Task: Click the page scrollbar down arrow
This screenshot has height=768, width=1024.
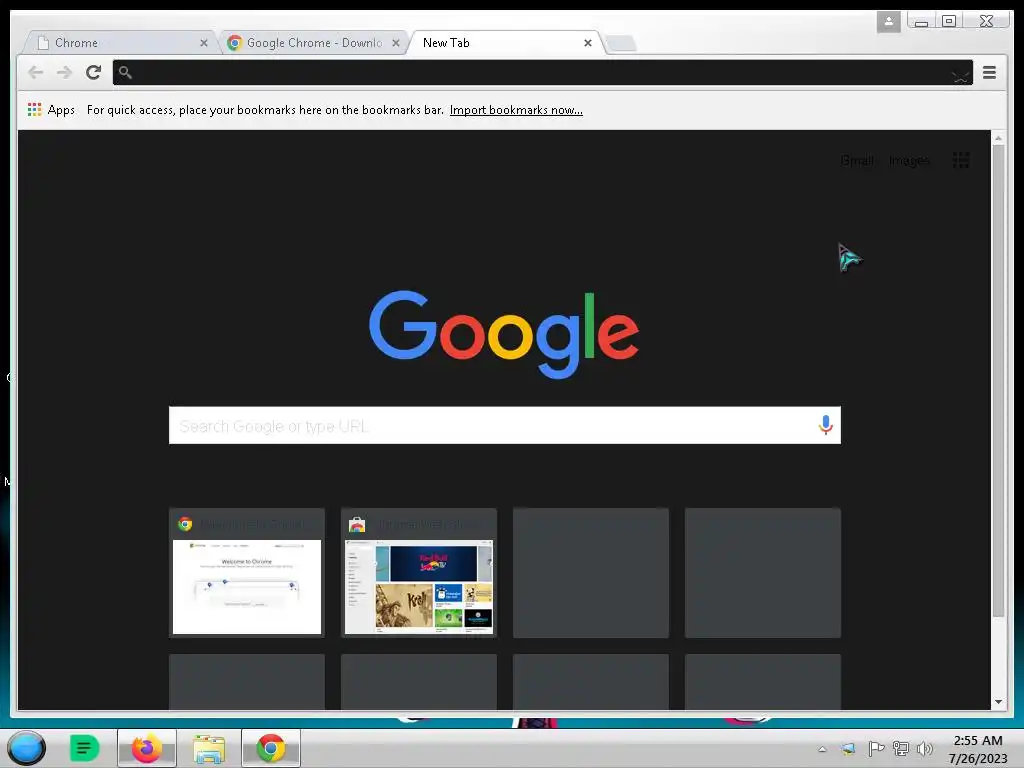Action: pyautogui.click(x=998, y=702)
